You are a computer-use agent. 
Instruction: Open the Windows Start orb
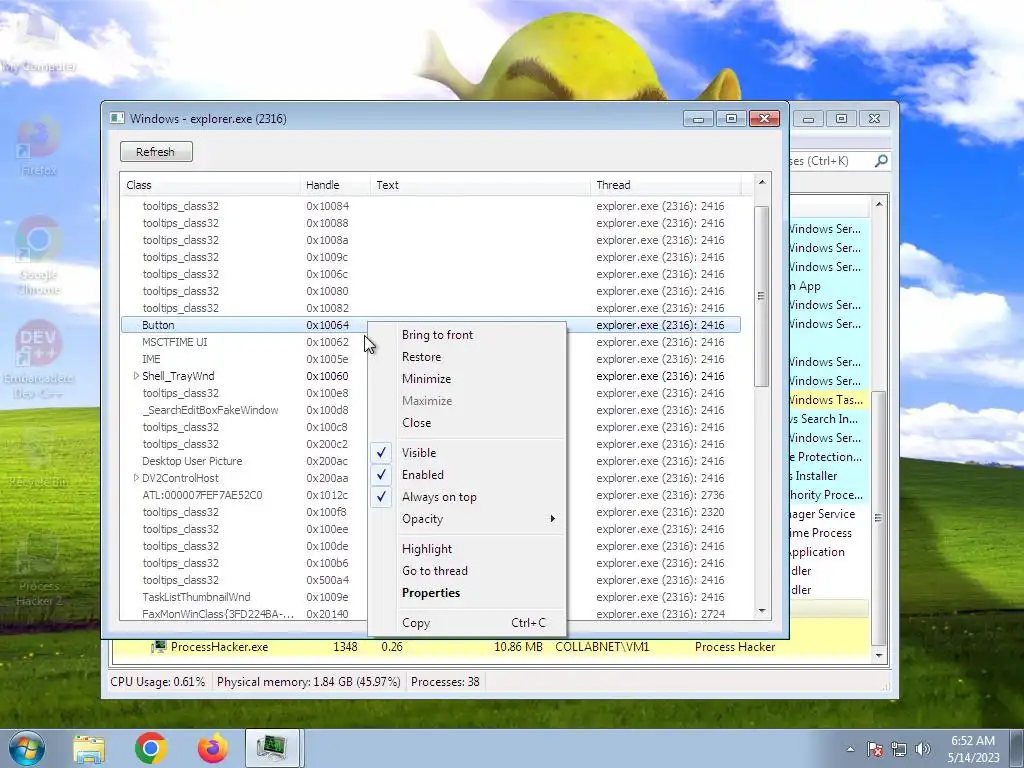coord(27,748)
